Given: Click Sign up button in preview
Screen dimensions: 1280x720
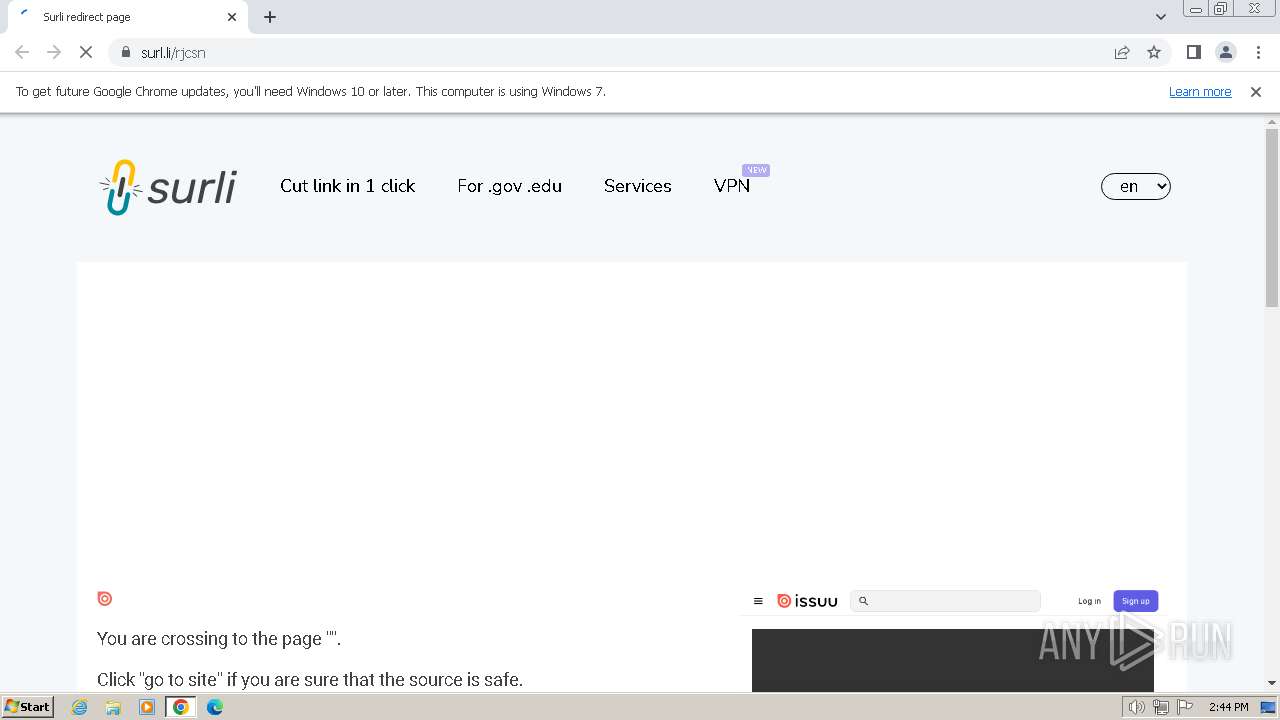Looking at the screenshot, I should 1136,601.
